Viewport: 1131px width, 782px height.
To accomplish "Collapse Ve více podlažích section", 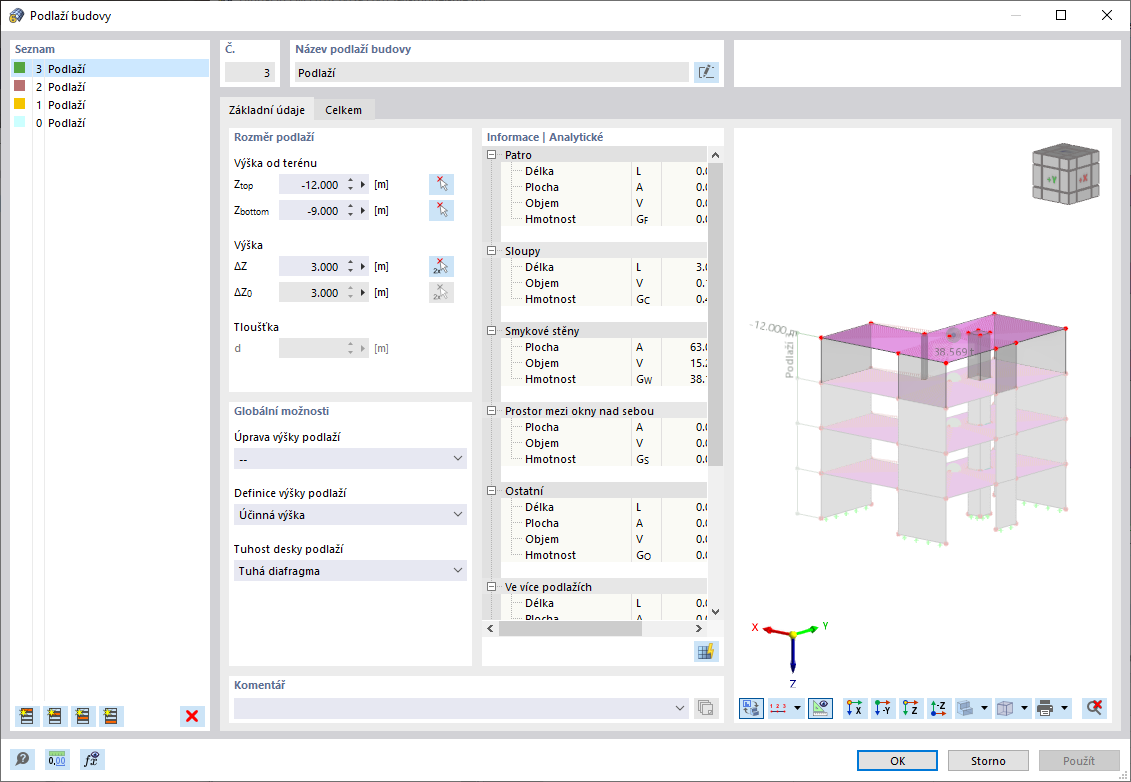I will (492, 587).
